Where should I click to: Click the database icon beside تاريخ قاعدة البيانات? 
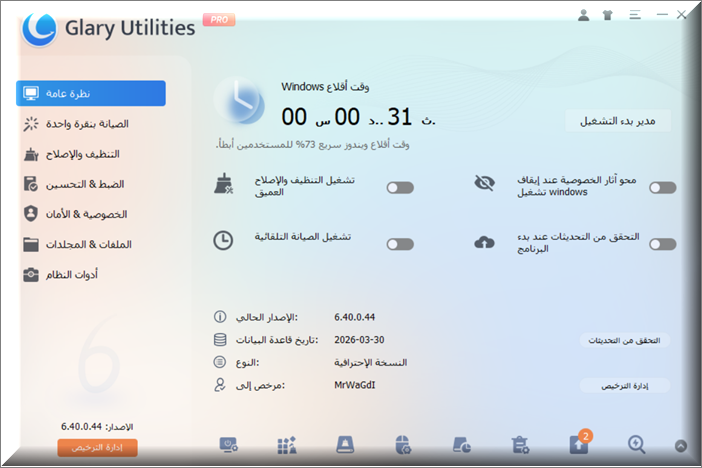pos(220,339)
